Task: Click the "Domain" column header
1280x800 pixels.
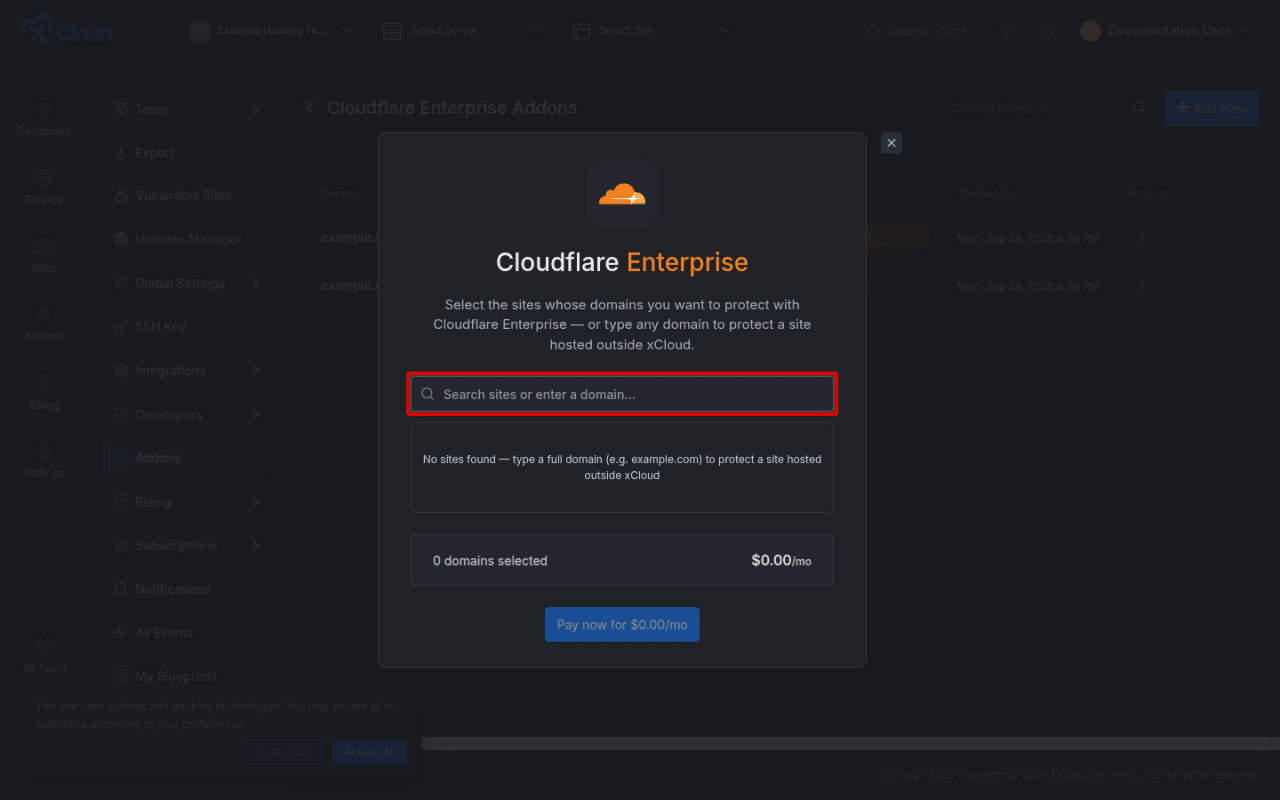Action: tap(340, 193)
